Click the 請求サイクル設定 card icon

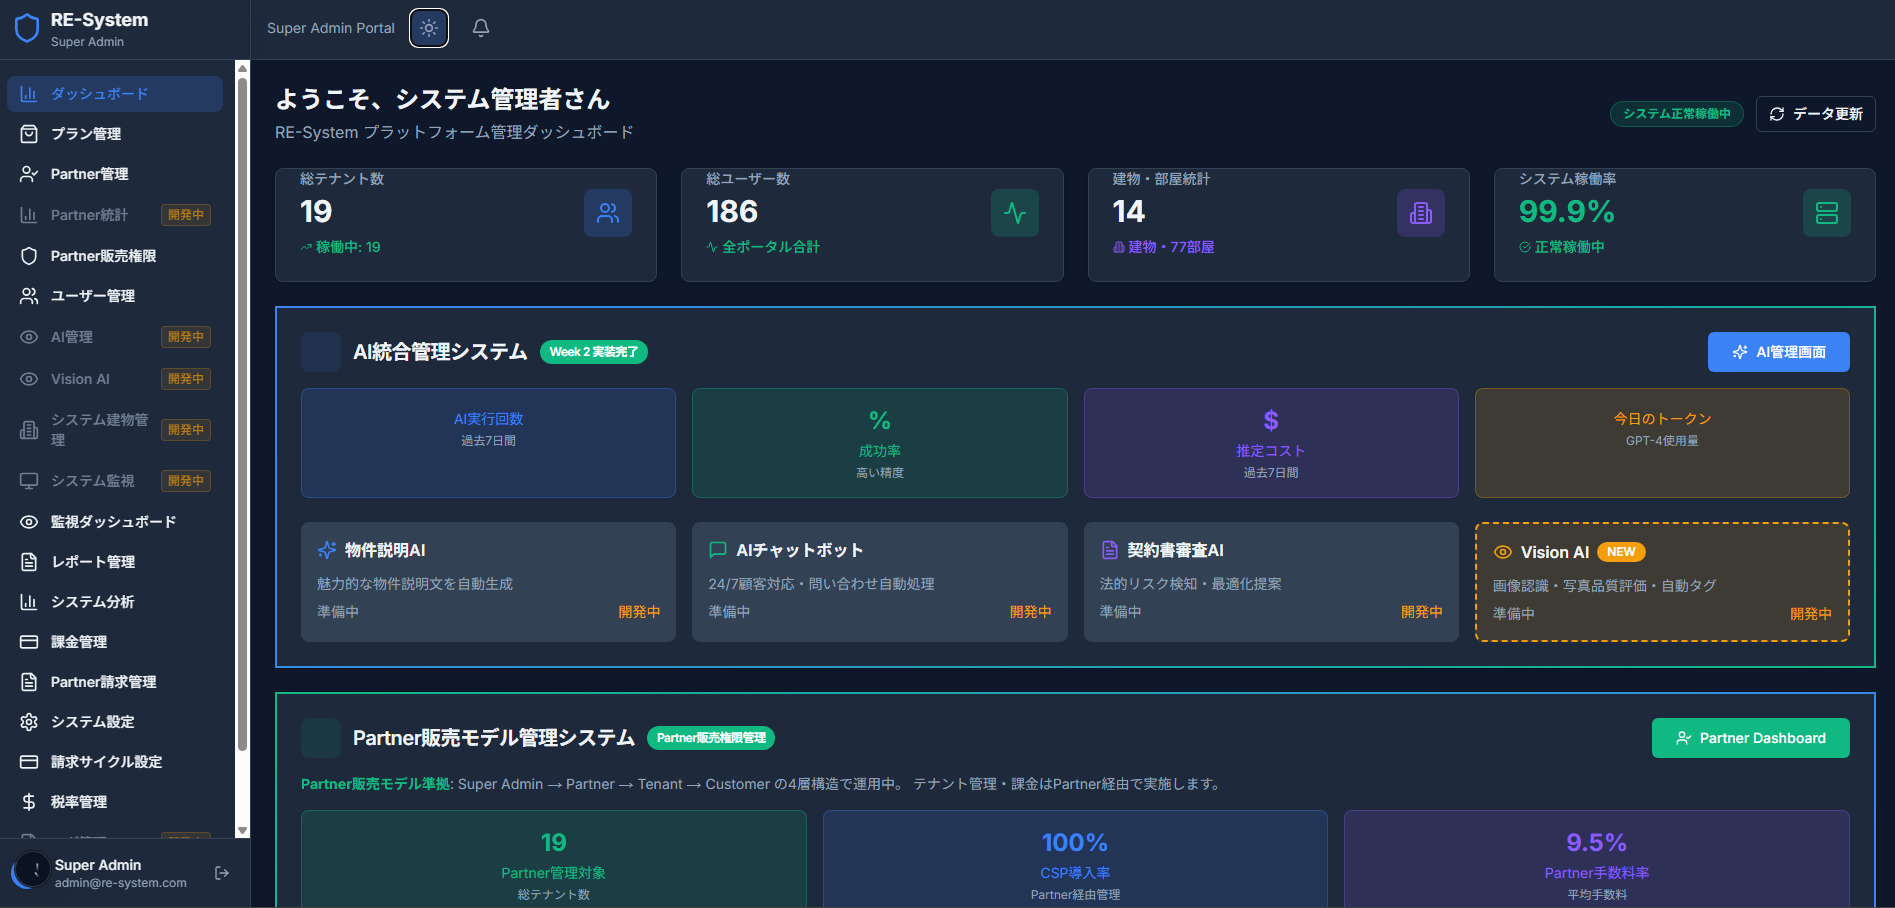click(x=29, y=762)
